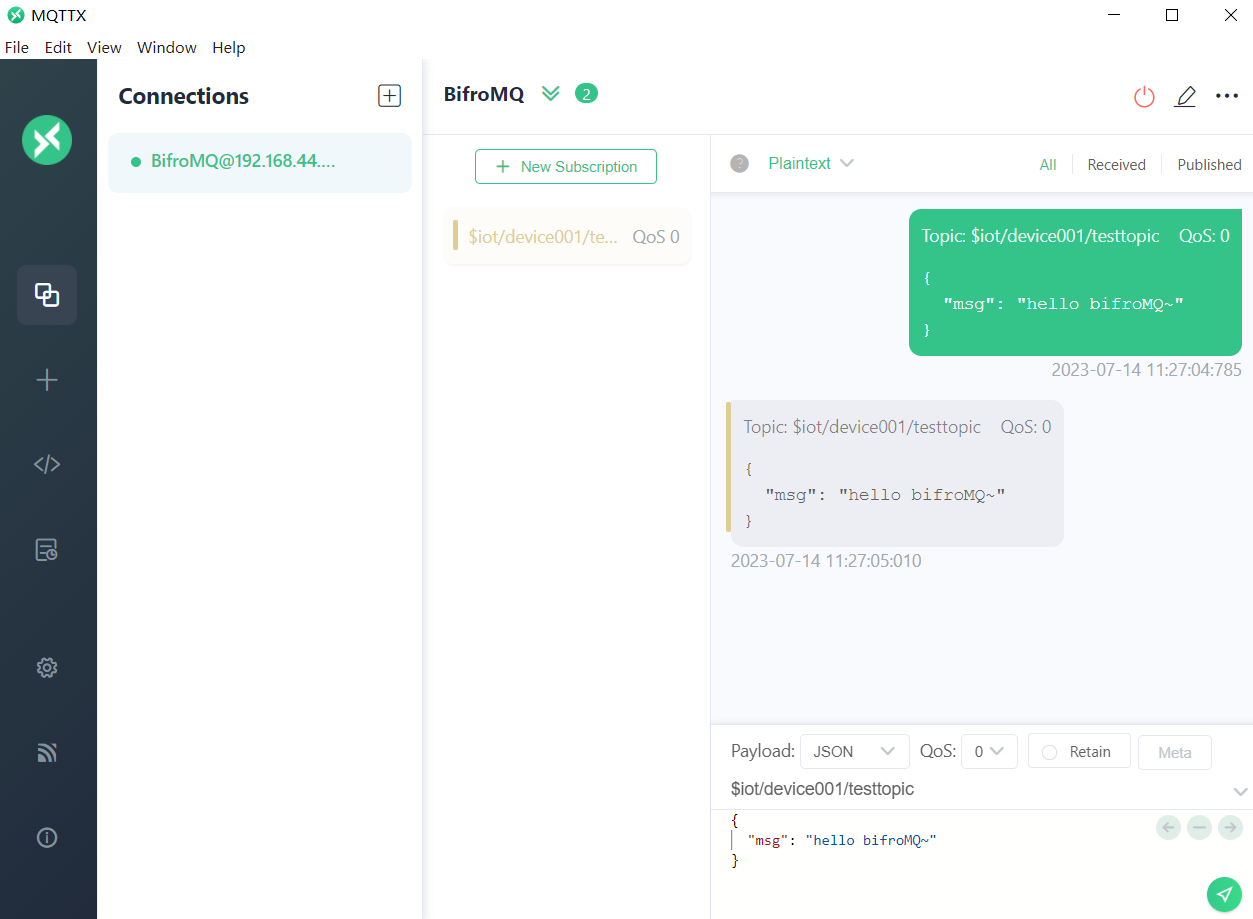Edit the BifroMQ connection with the pencil icon
This screenshot has width=1253, height=919.
1185,97
